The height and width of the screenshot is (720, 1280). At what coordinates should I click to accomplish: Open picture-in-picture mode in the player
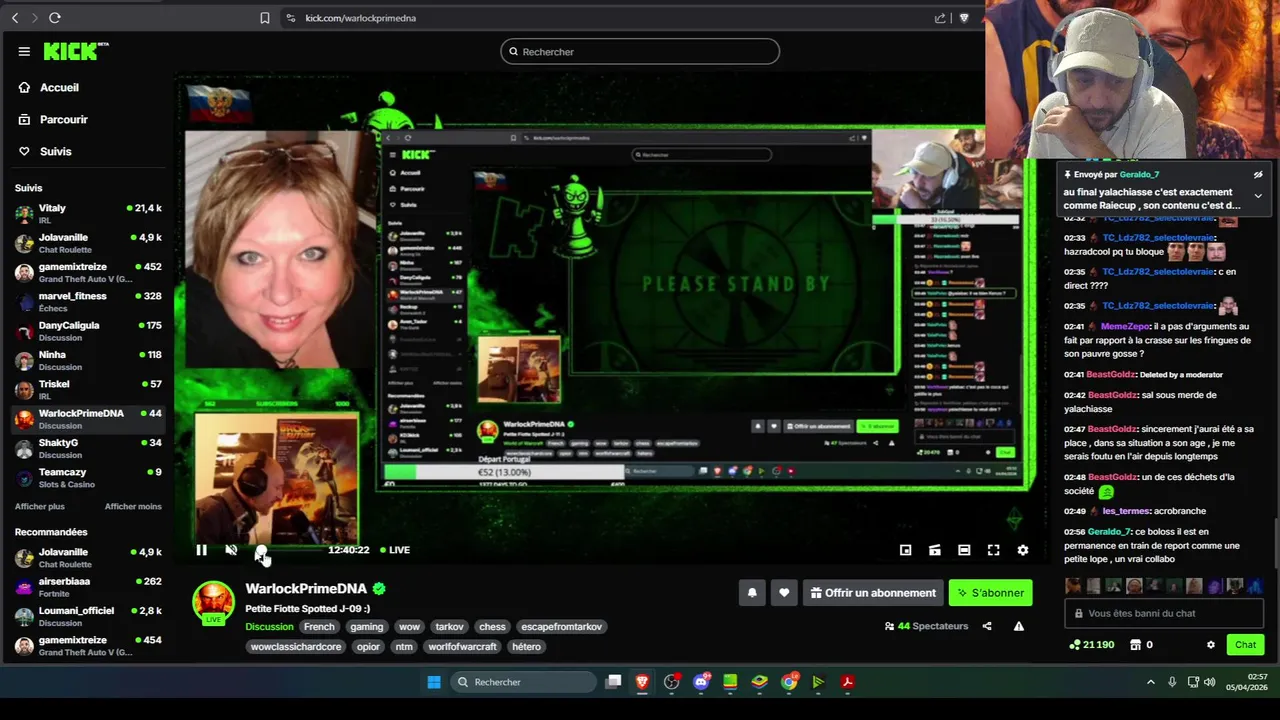905,550
